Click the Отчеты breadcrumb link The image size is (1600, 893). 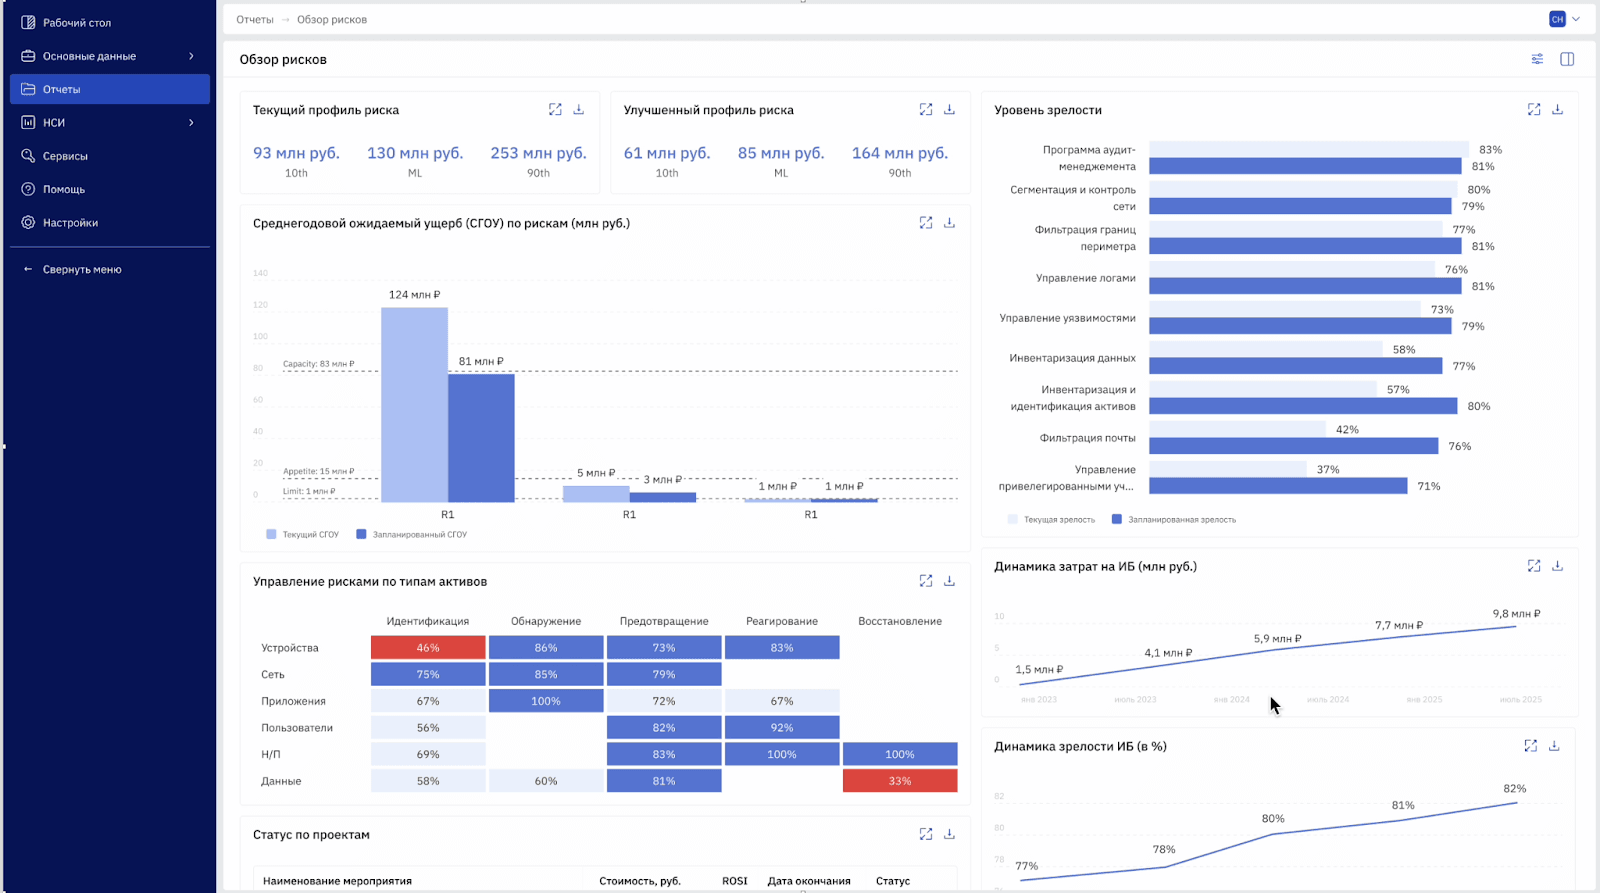point(255,20)
